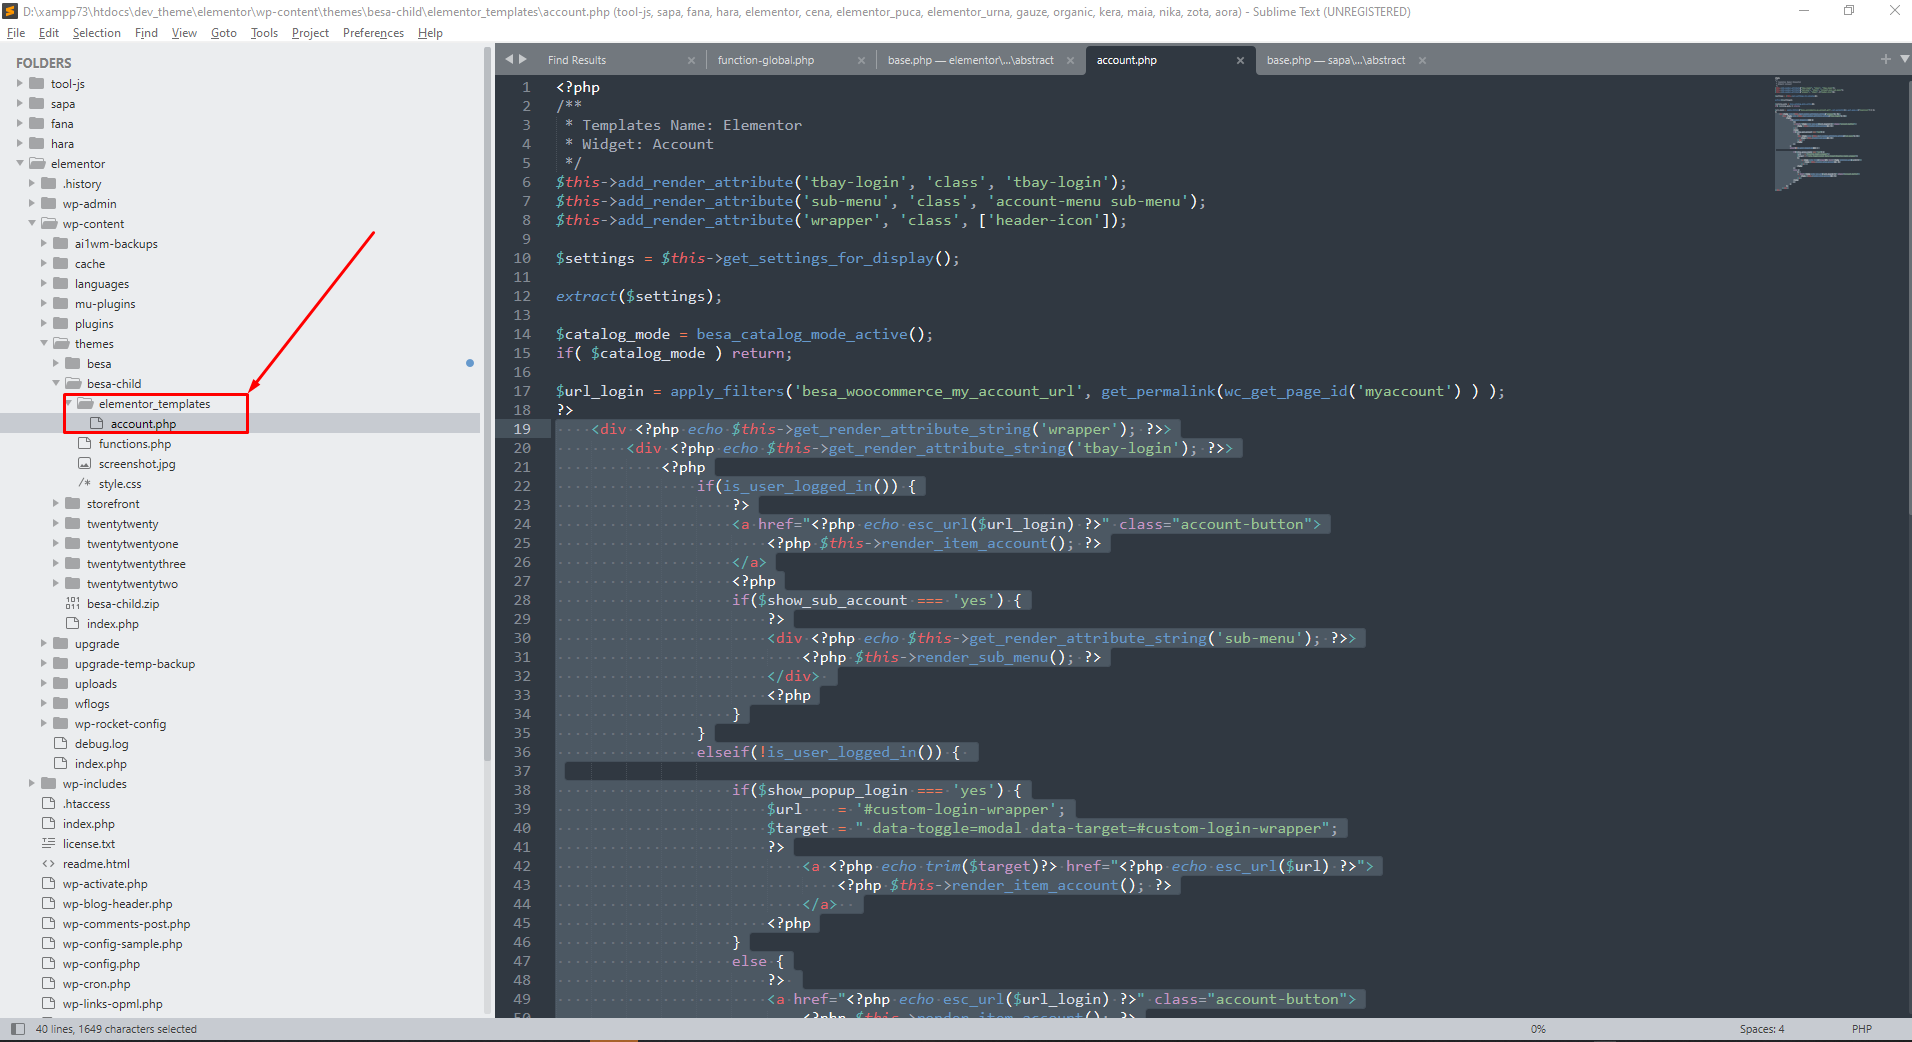Screen dimensions: 1912x1042
Task: Open the tab list dropdown arrow
Action: (x=1904, y=59)
